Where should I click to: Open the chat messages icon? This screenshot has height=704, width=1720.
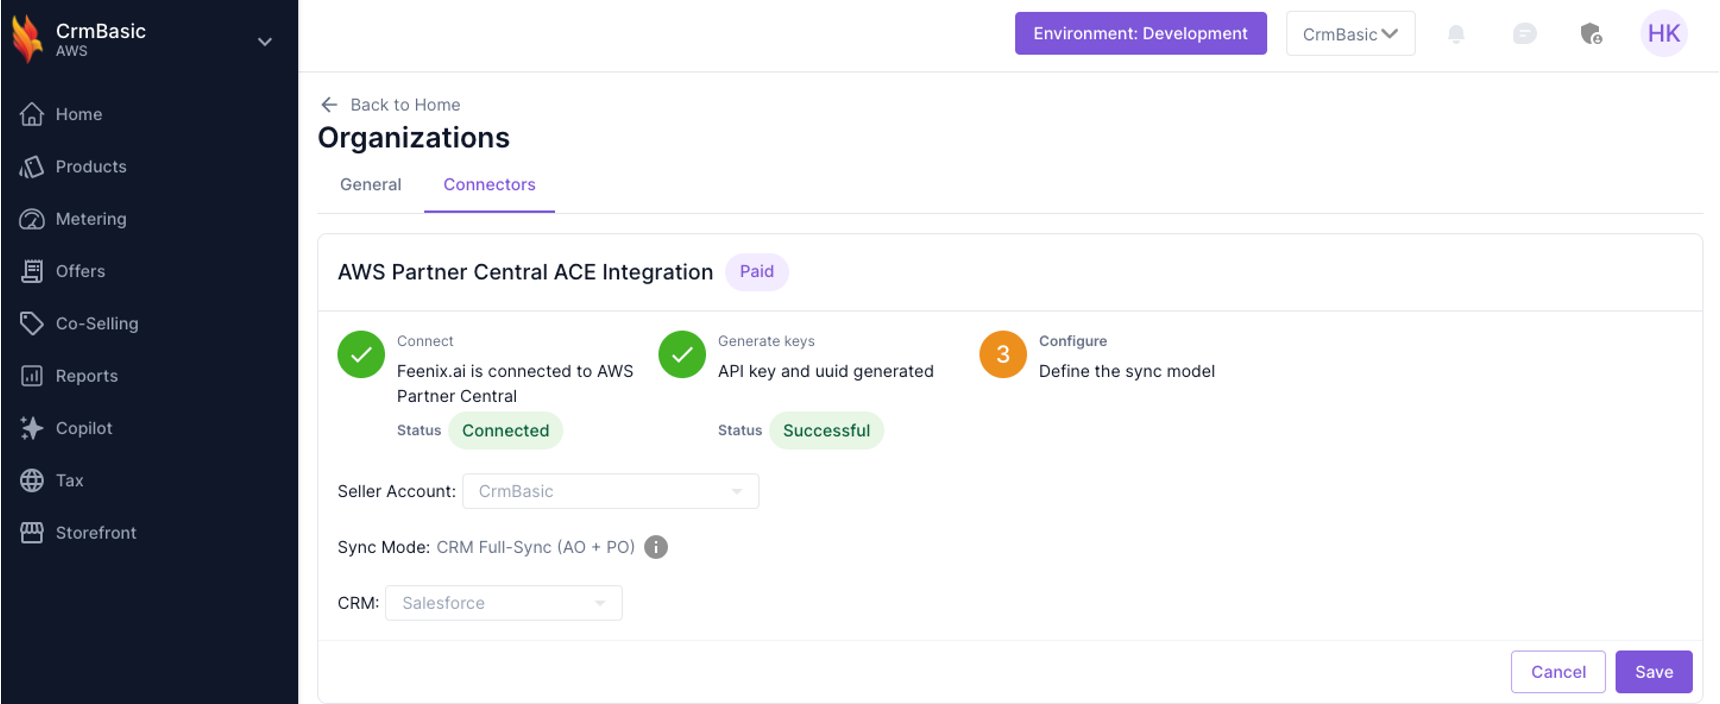(x=1524, y=34)
